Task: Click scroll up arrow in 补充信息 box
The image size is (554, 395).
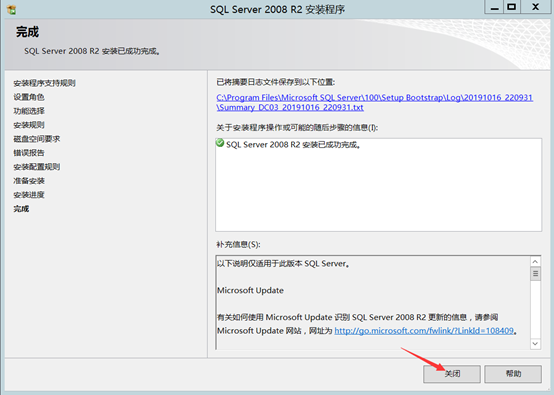Action: click(x=535, y=262)
